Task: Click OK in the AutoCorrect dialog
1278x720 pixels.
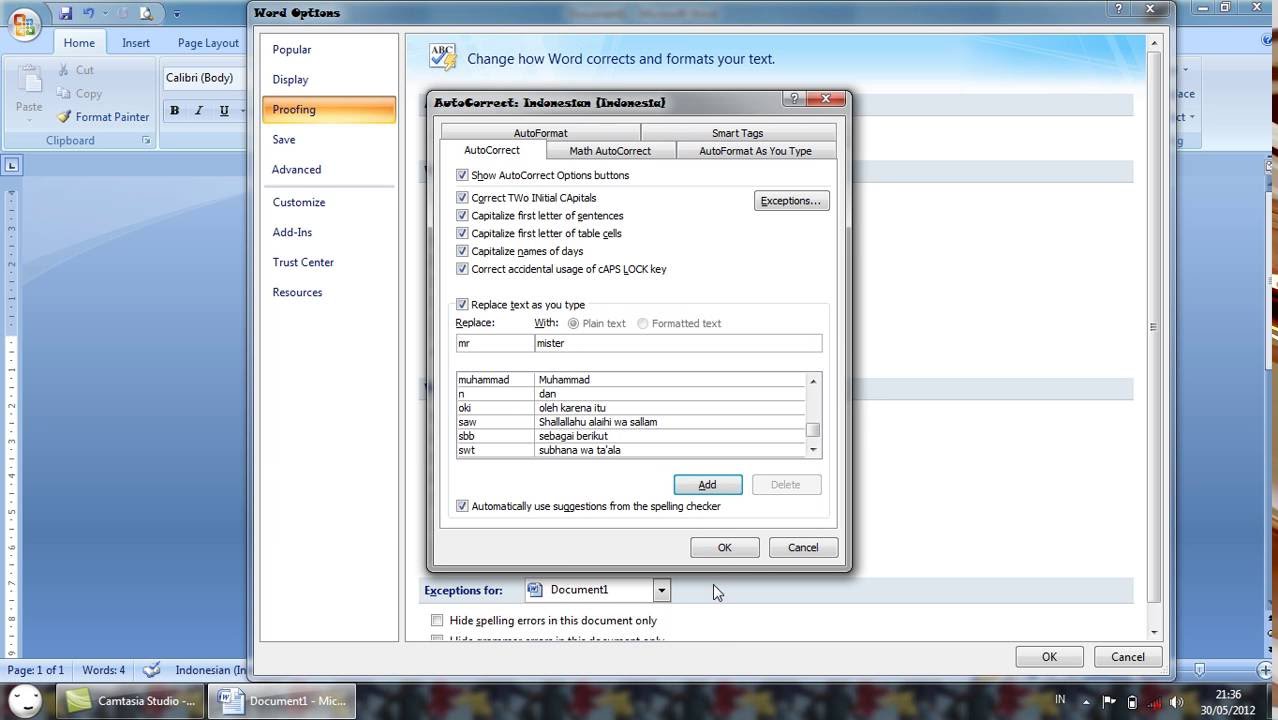Action: coord(724,548)
